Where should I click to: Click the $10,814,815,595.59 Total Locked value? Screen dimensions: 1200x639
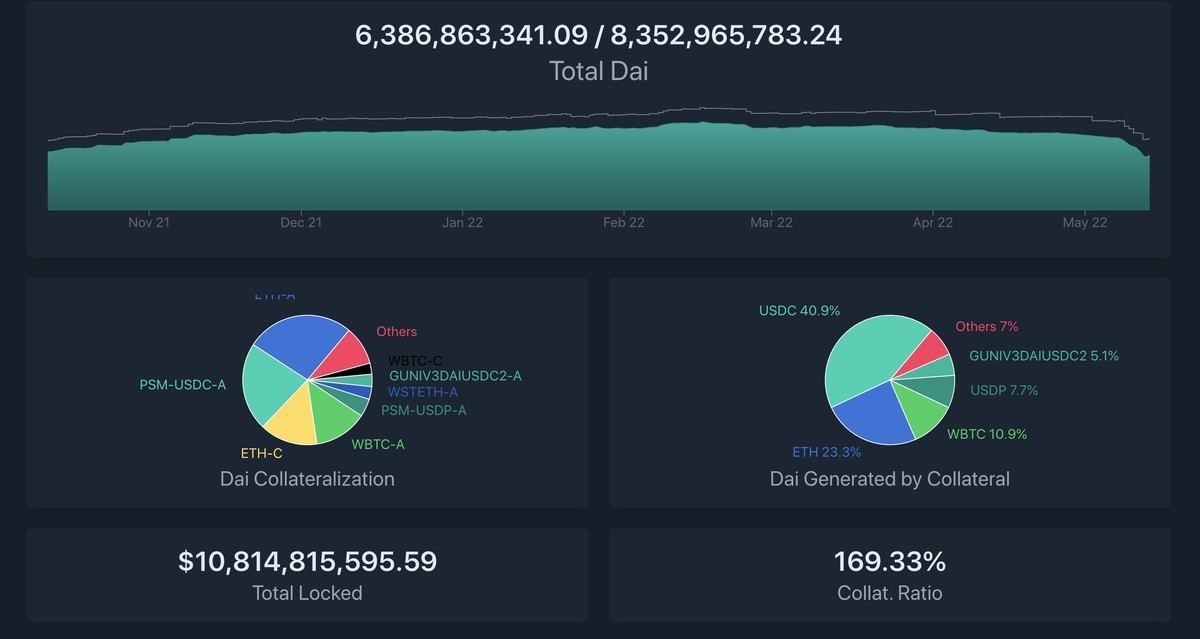click(x=307, y=561)
